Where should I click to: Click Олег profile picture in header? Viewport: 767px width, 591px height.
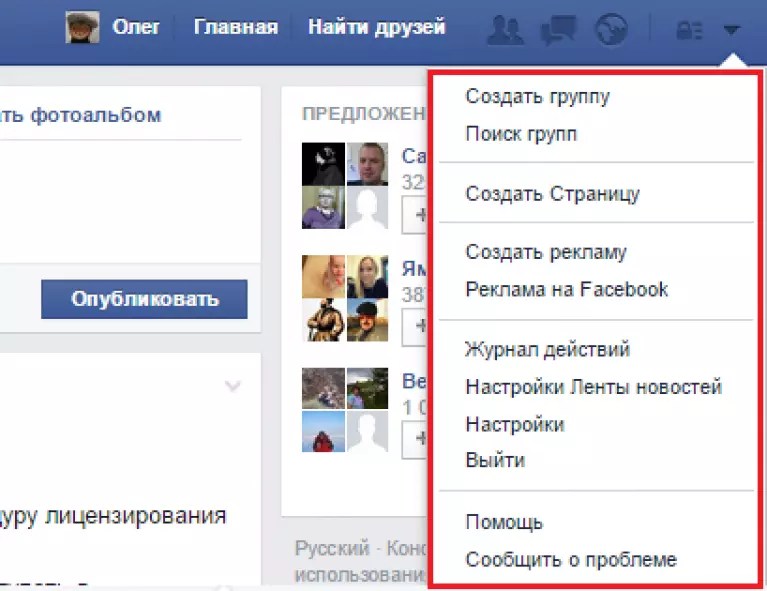pyautogui.click(x=82, y=27)
